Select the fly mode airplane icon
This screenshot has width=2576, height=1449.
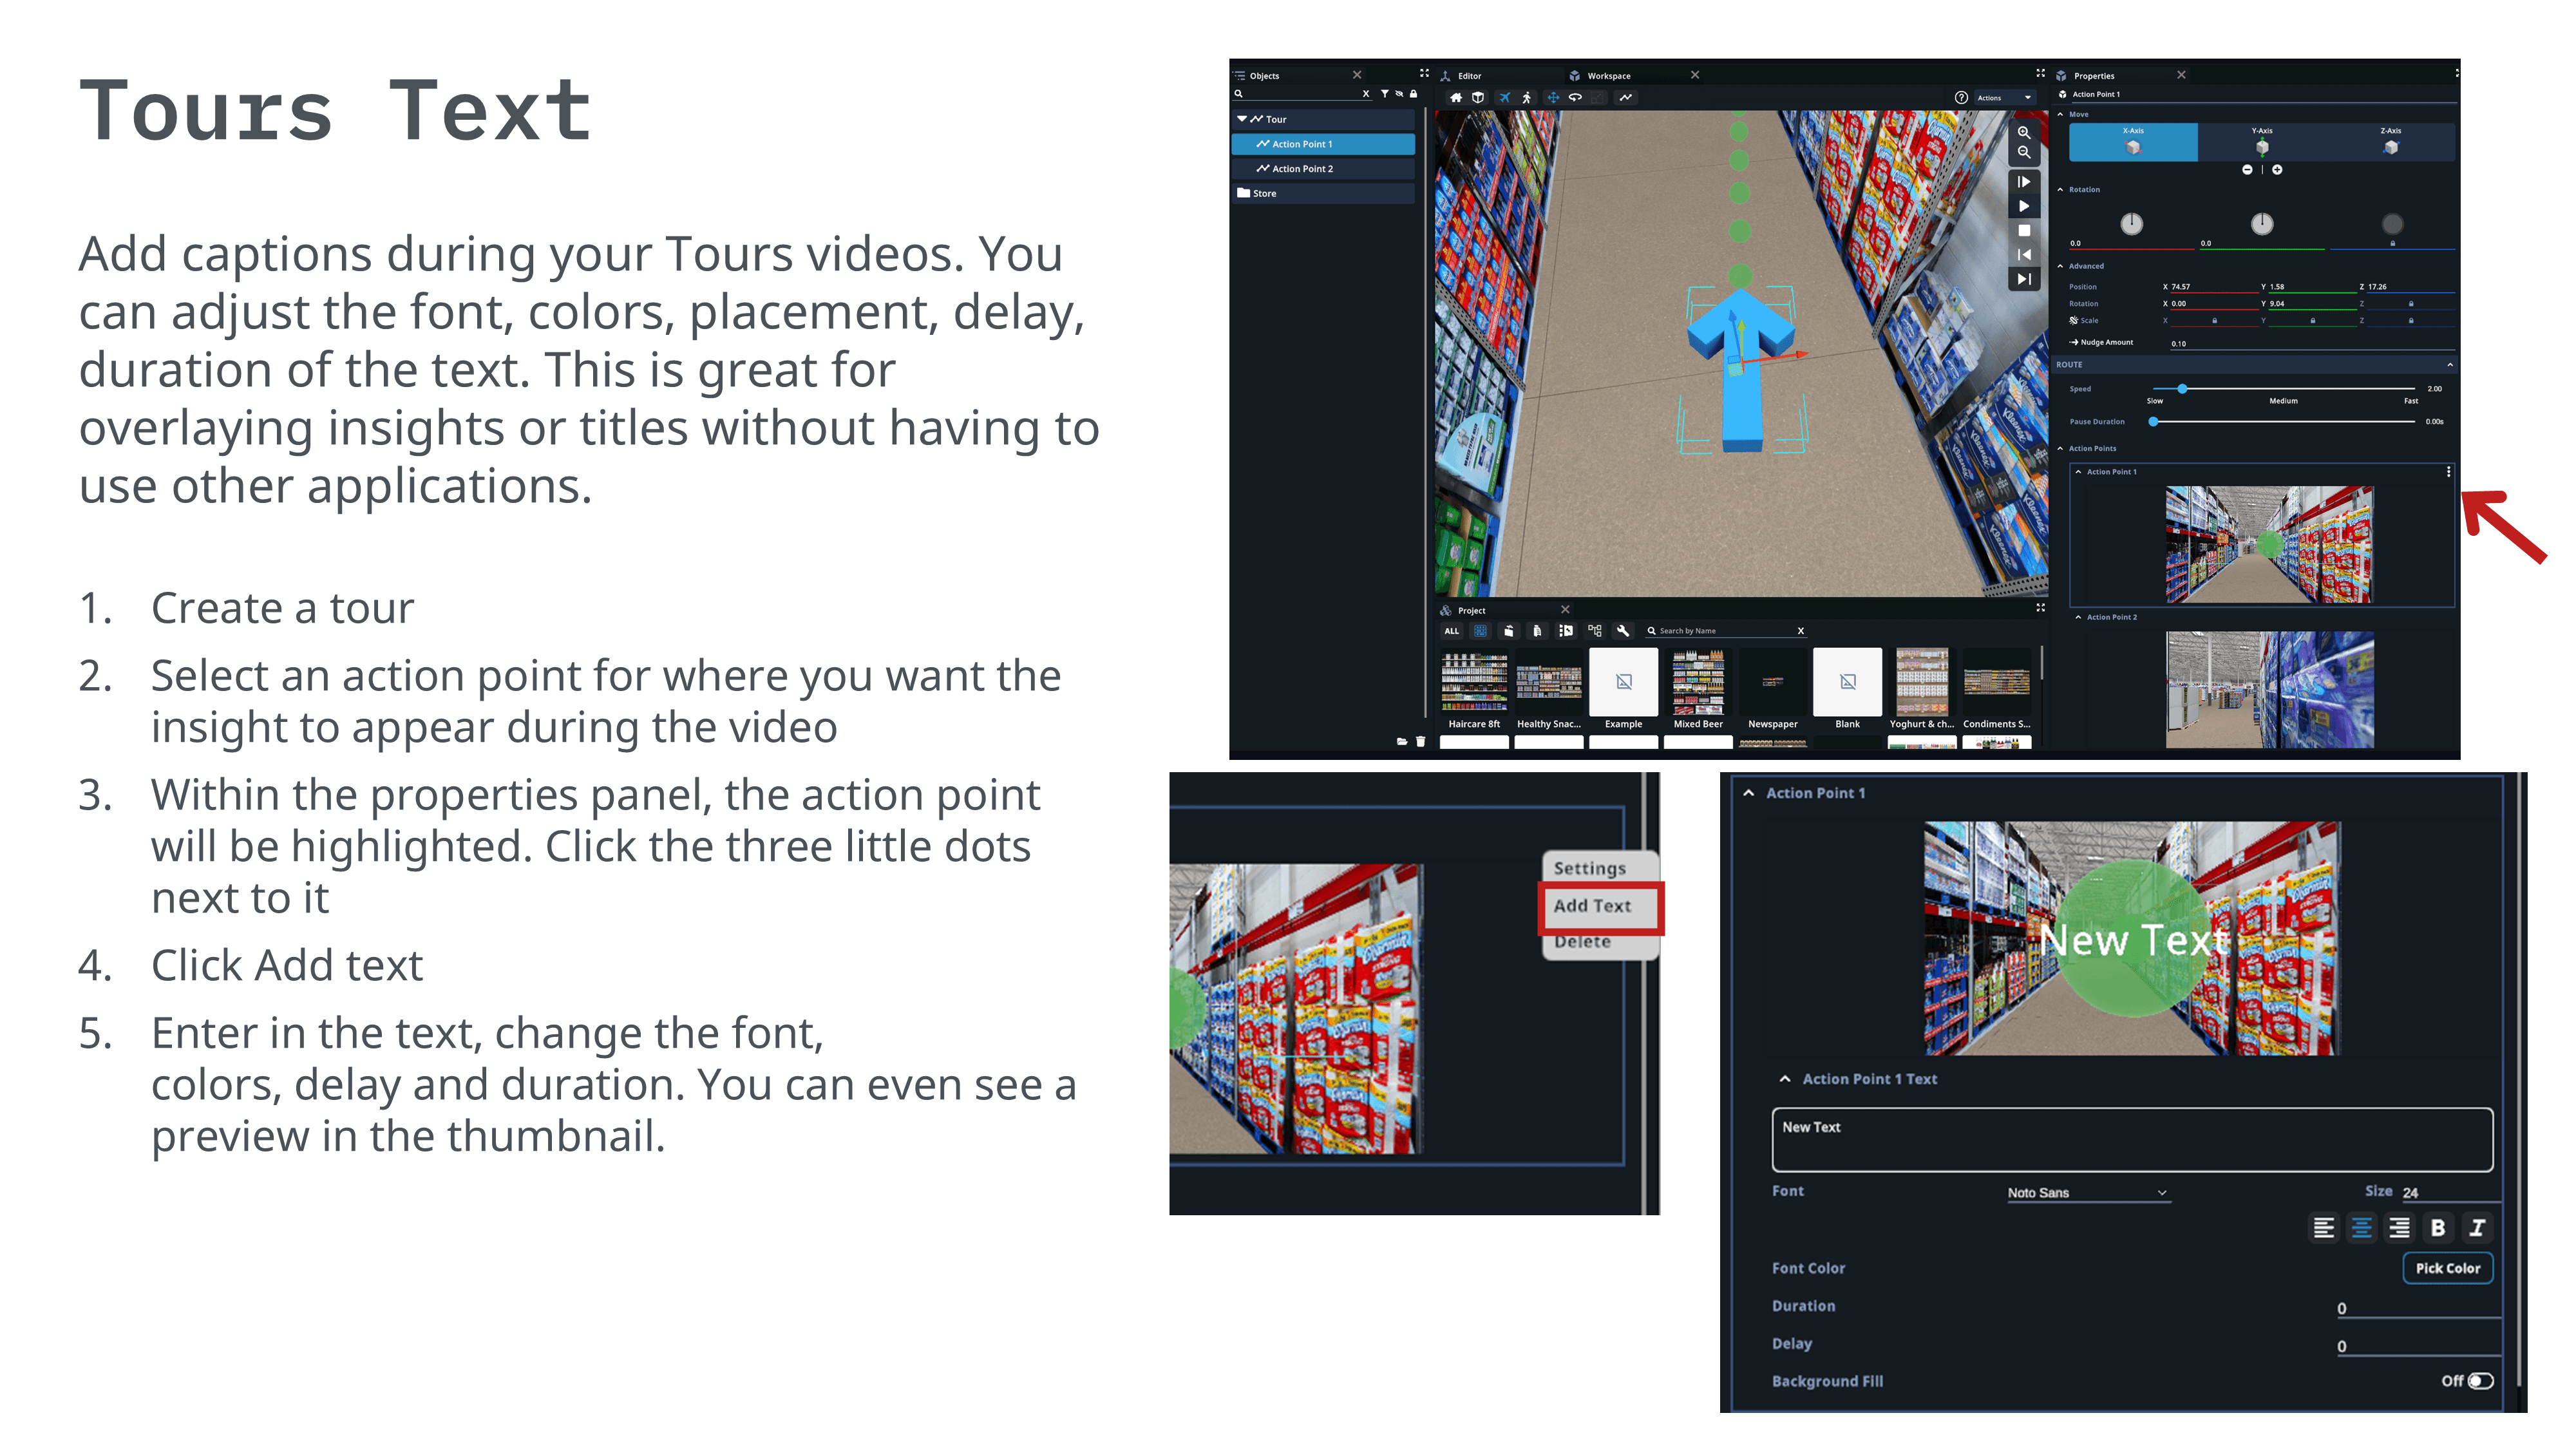pyautogui.click(x=1504, y=97)
